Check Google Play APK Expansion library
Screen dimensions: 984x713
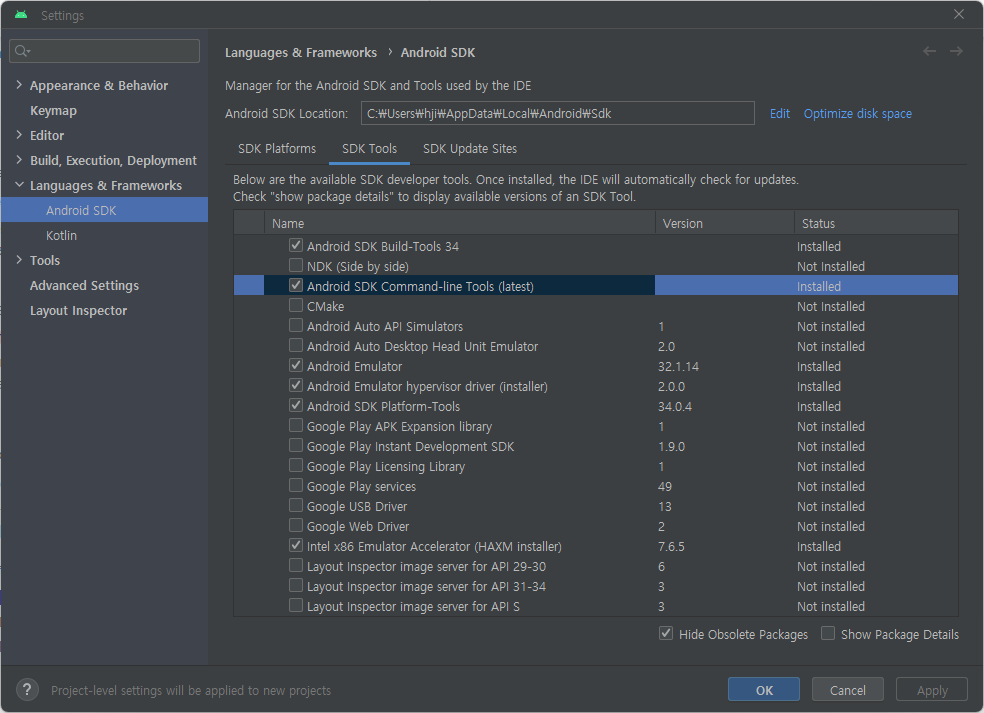[x=296, y=426]
